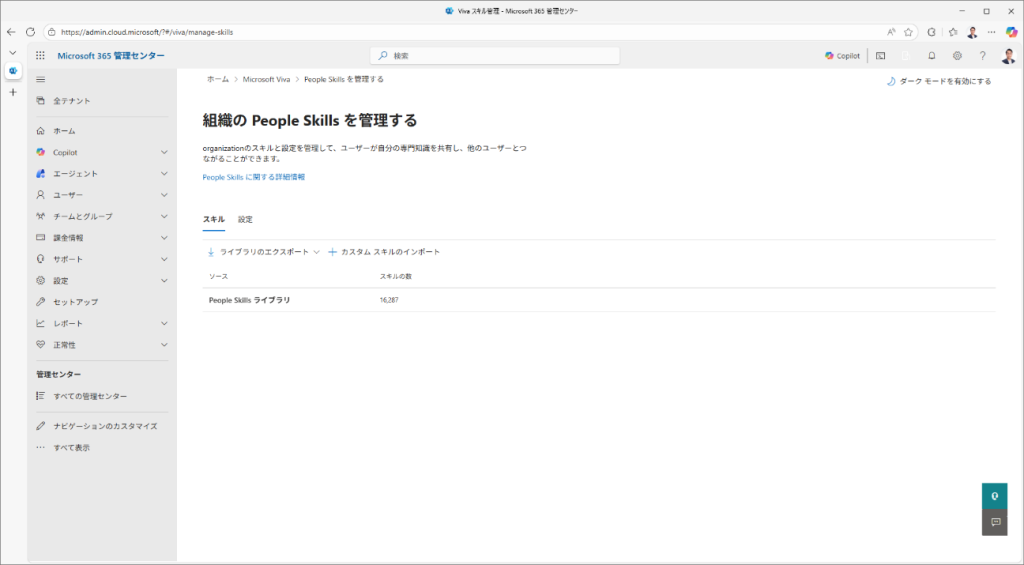The height and width of the screenshot is (565, 1024).
Task: Open ライブラリのエクスポート dropdown
Action: (264, 252)
